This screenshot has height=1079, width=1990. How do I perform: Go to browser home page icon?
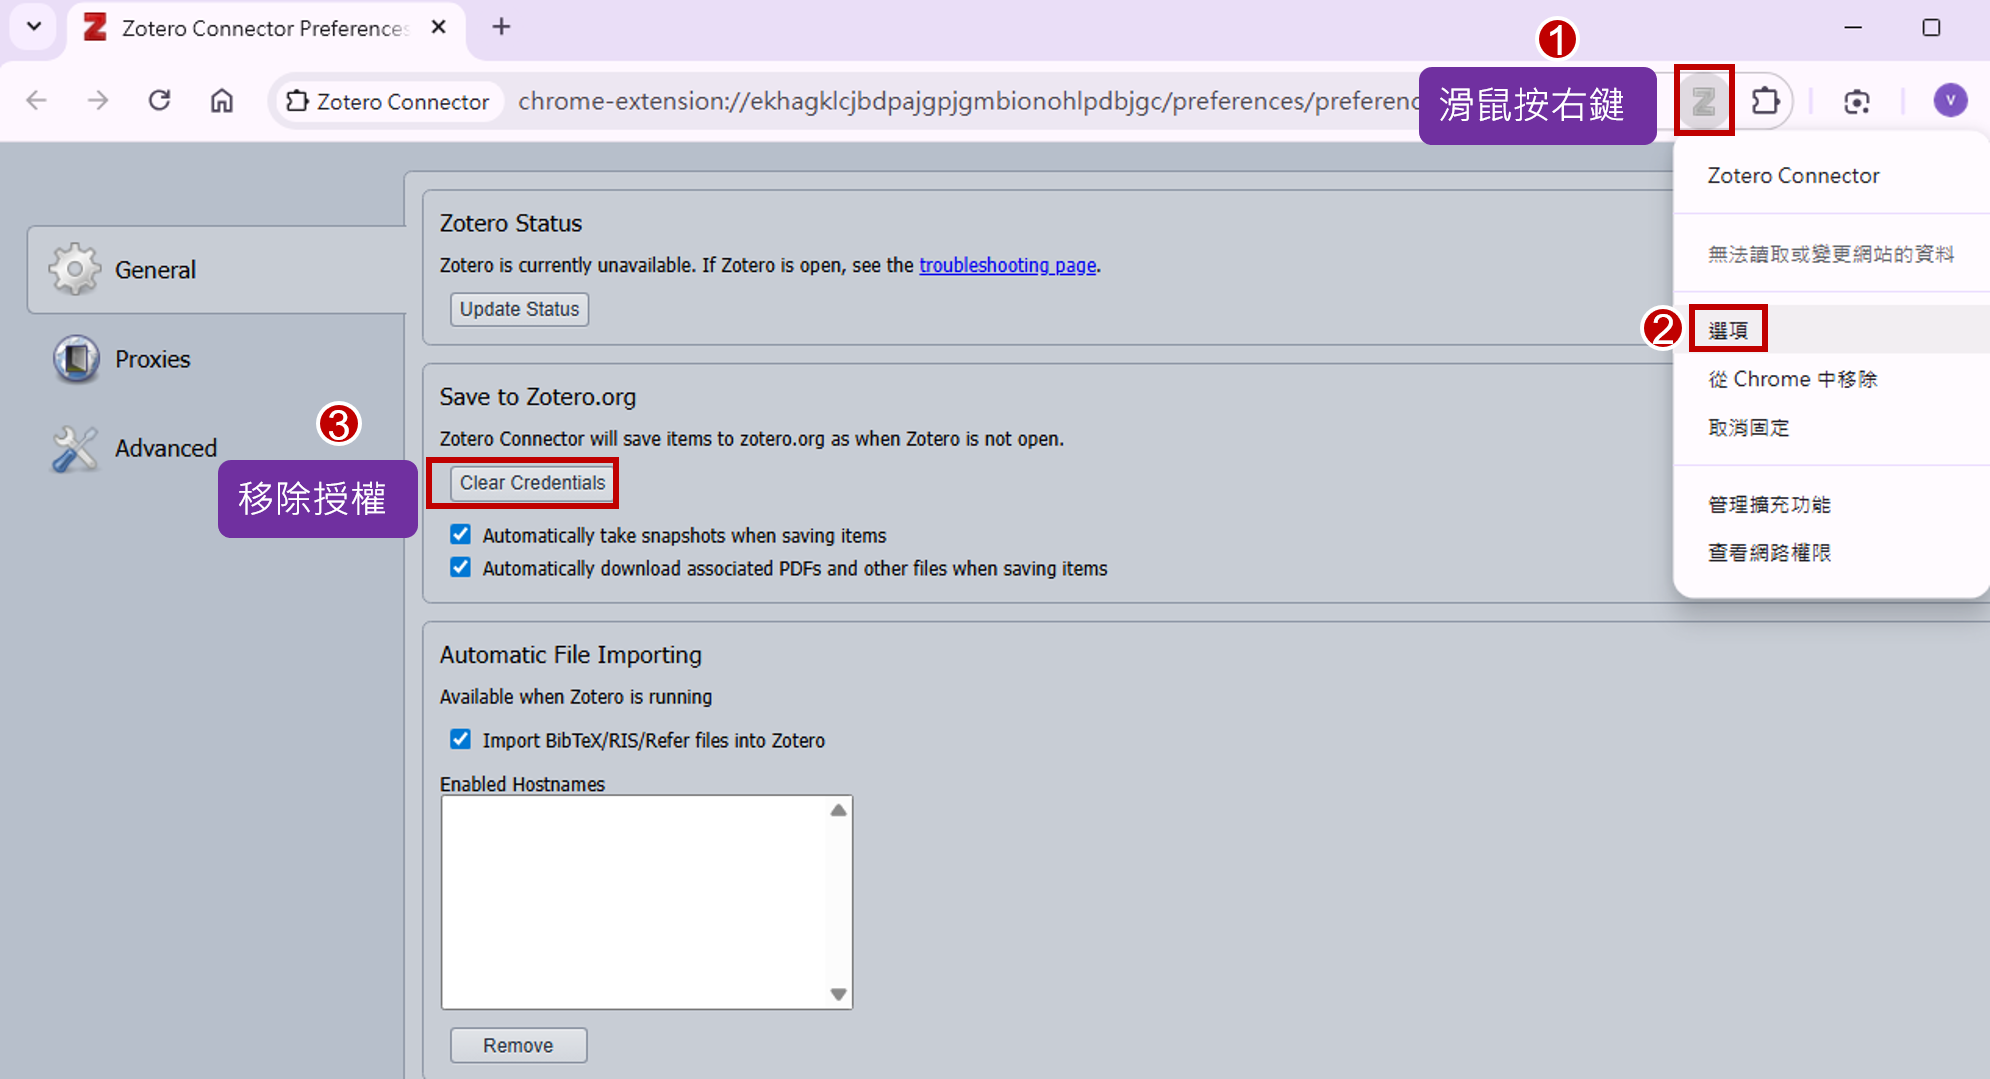click(x=221, y=100)
